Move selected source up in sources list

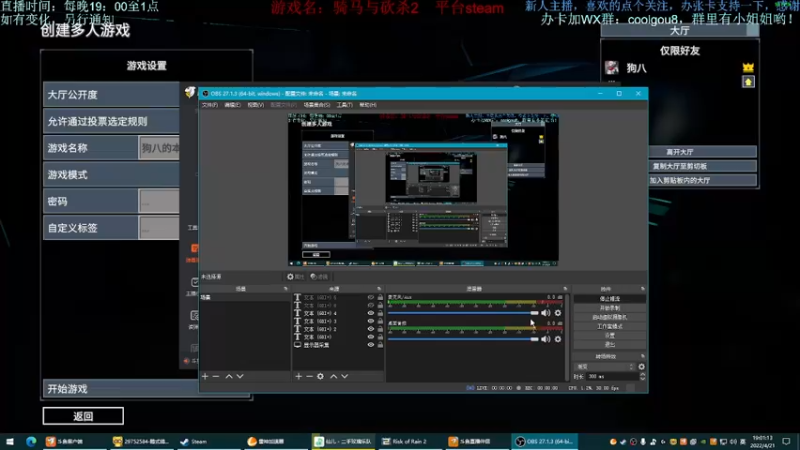(x=333, y=377)
